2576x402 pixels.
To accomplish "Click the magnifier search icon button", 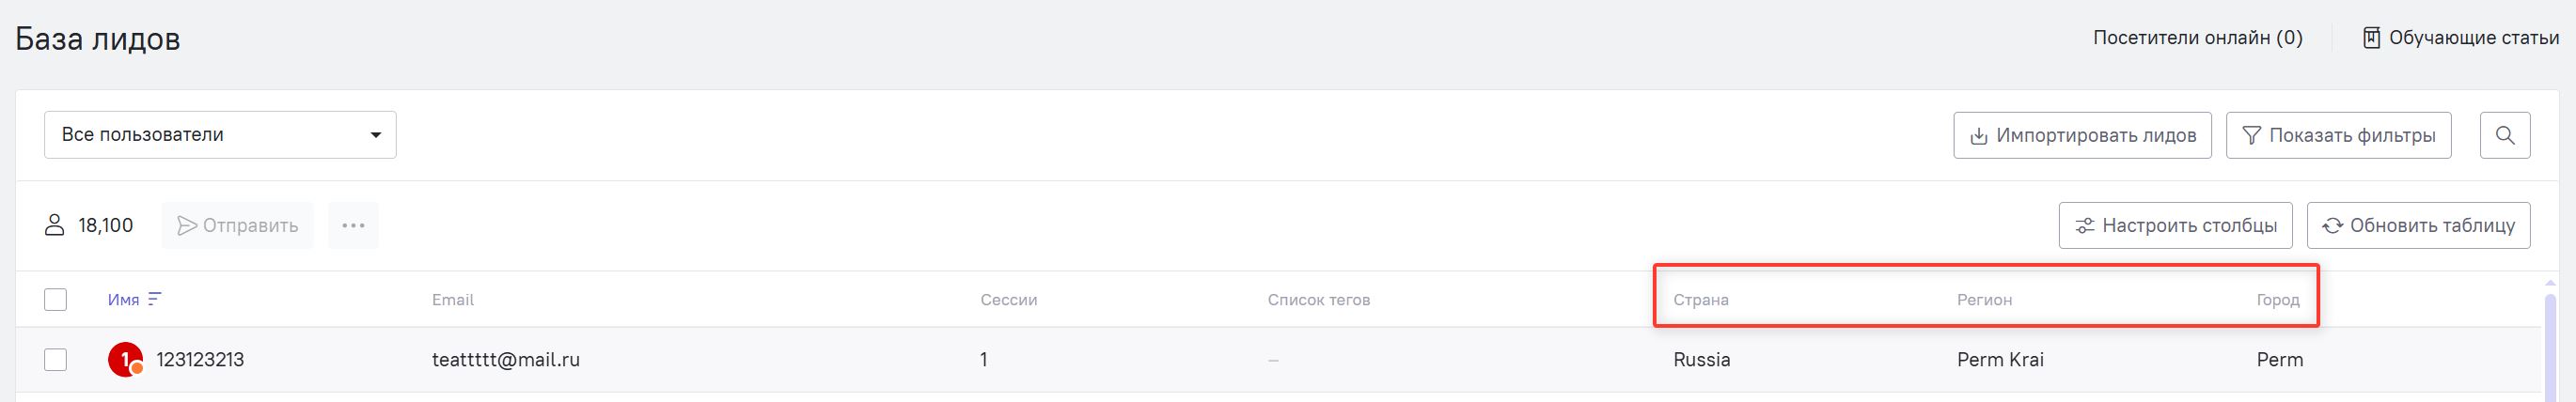I will (2504, 135).
